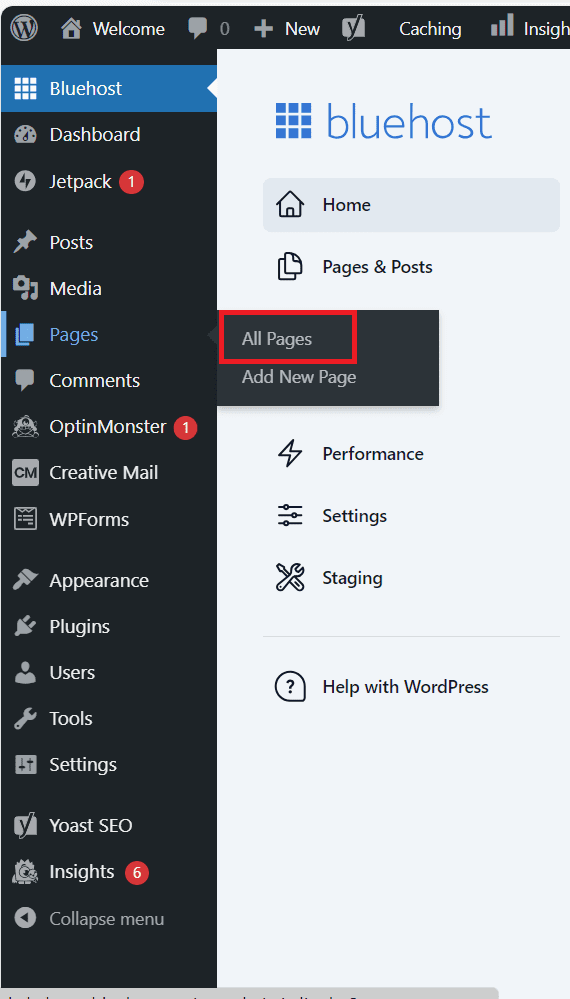The height and width of the screenshot is (999, 570).
Task: Open the Comments label in the sidebar
Action: (95, 381)
